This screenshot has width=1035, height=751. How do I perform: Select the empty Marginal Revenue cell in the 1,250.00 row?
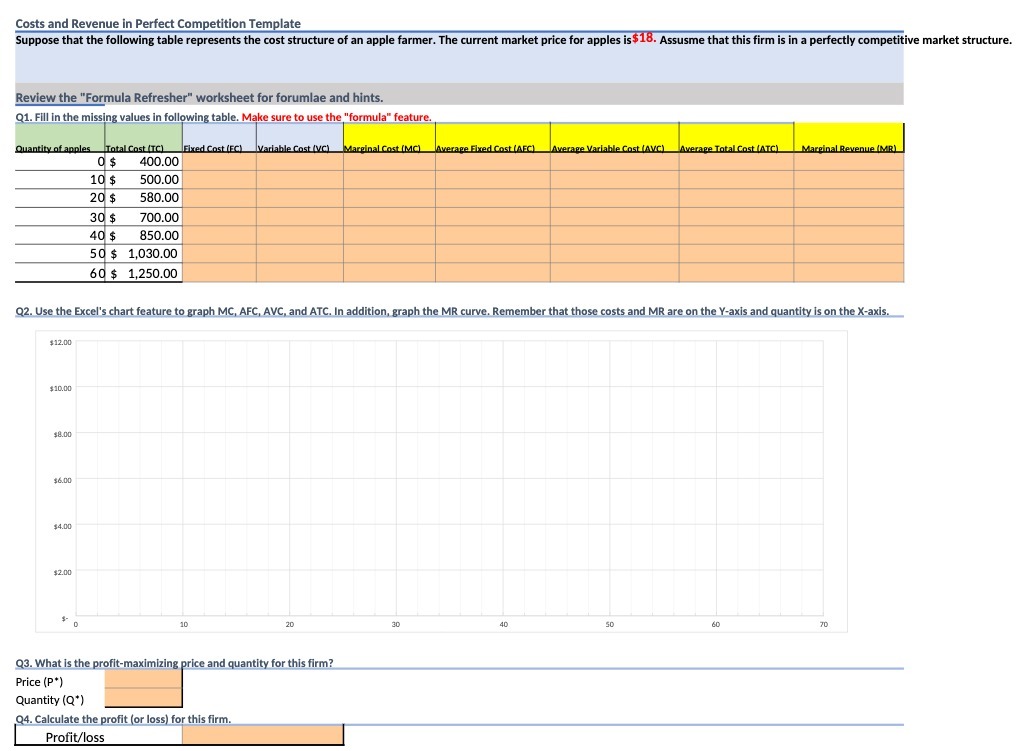pyautogui.click(x=849, y=273)
